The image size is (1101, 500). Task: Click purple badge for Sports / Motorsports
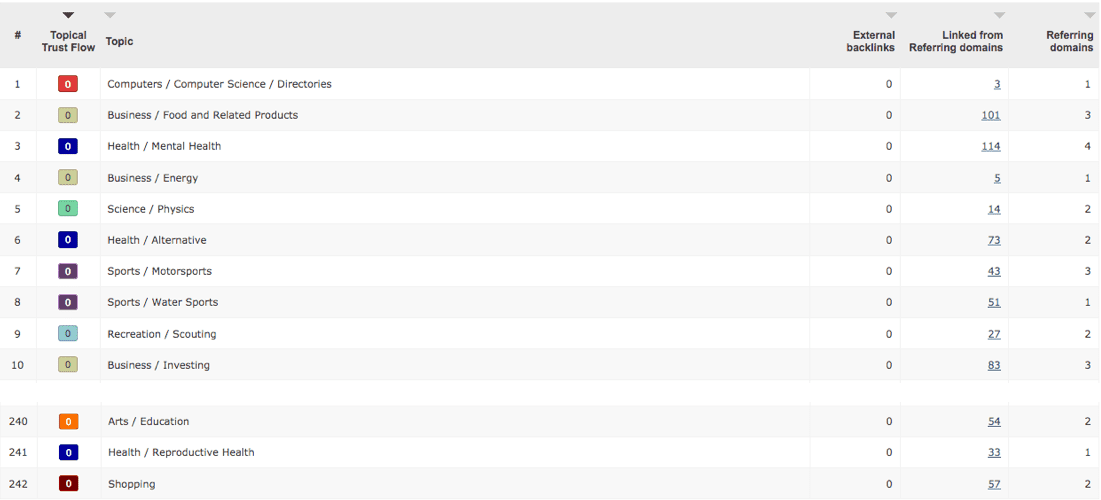pyautogui.click(x=67, y=271)
